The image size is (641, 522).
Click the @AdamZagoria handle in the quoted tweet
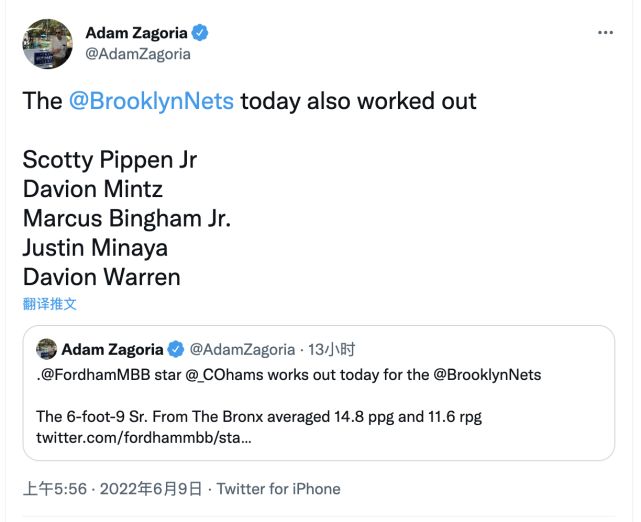242,349
